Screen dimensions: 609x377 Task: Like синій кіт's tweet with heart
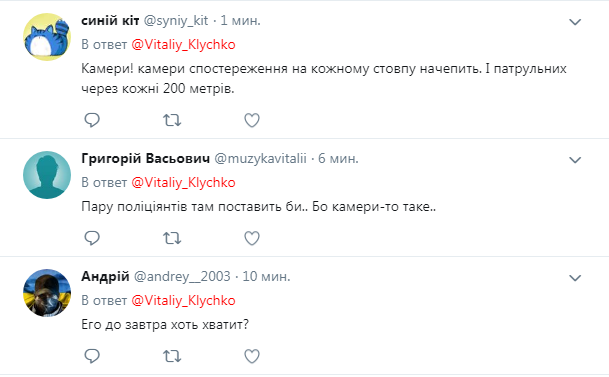click(252, 120)
